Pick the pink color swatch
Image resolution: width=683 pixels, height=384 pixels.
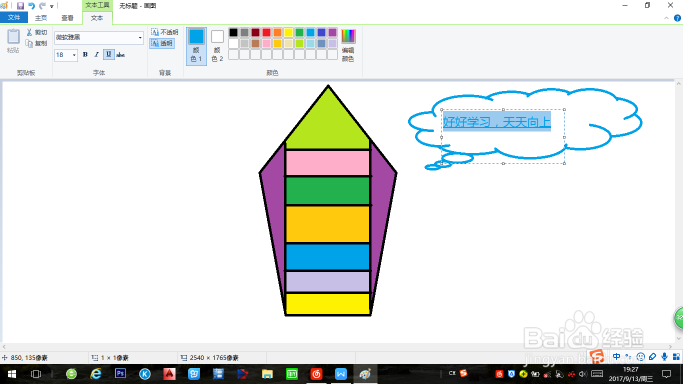pos(266,44)
